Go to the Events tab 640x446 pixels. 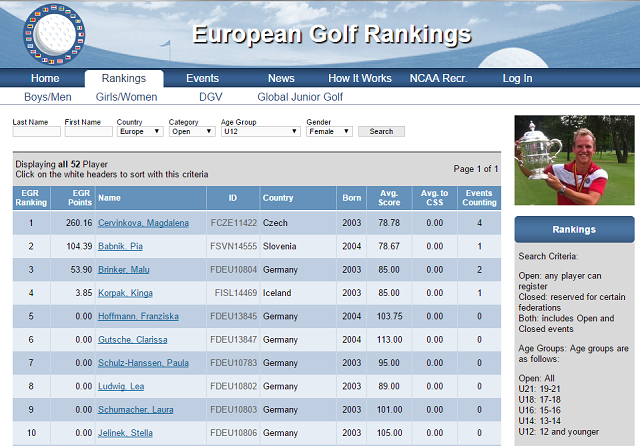pos(202,78)
